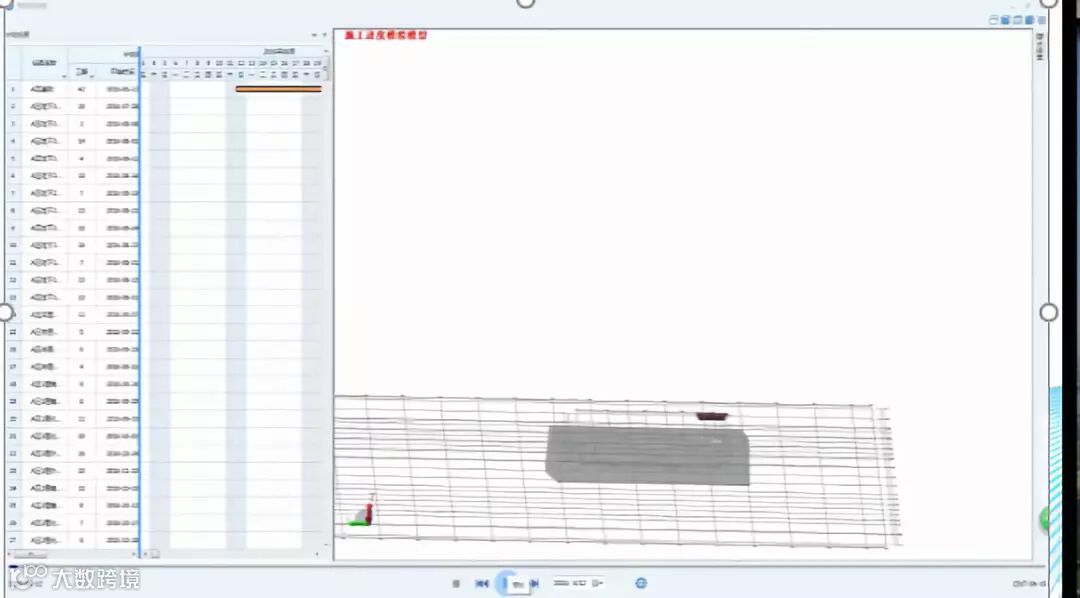Image resolution: width=1080 pixels, height=598 pixels.
Task: Stop the construction simulation playback
Action: click(455, 584)
